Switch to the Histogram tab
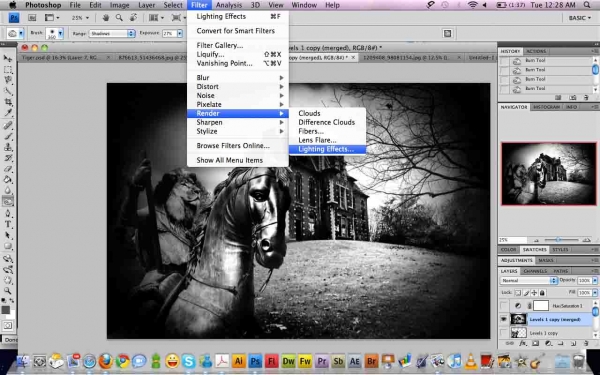The image size is (600, 375). coord(546,107)
